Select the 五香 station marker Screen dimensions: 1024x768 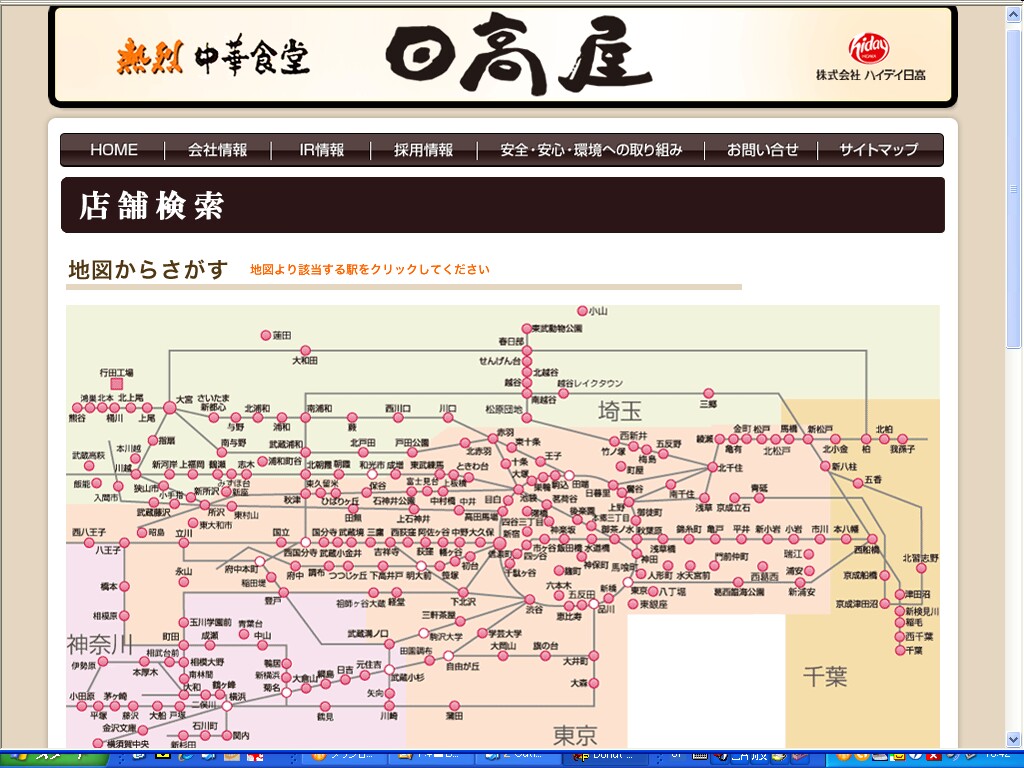pyautogui.click(x=857, y=483)
